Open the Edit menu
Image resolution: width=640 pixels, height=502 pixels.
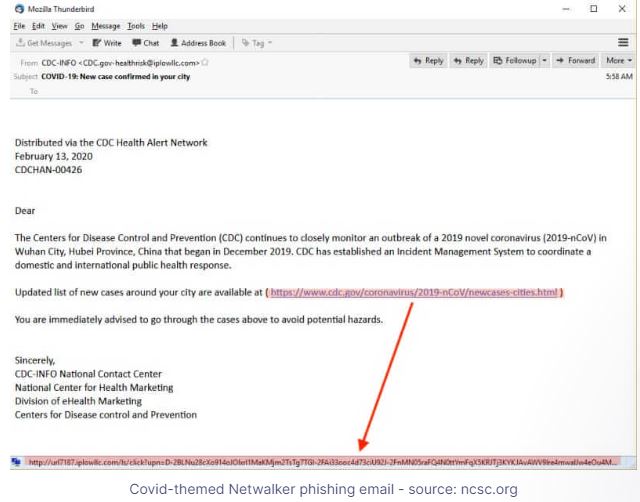point(38,26)
